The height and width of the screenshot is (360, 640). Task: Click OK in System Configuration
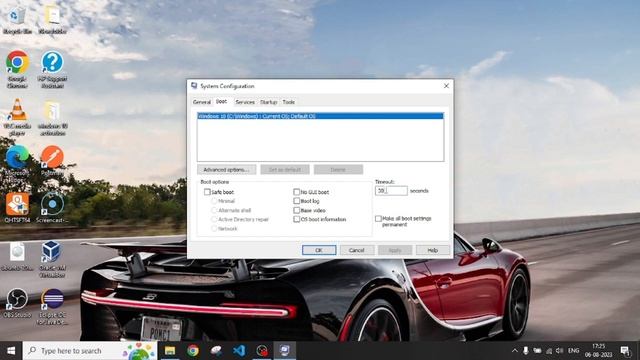click(319, 250)
